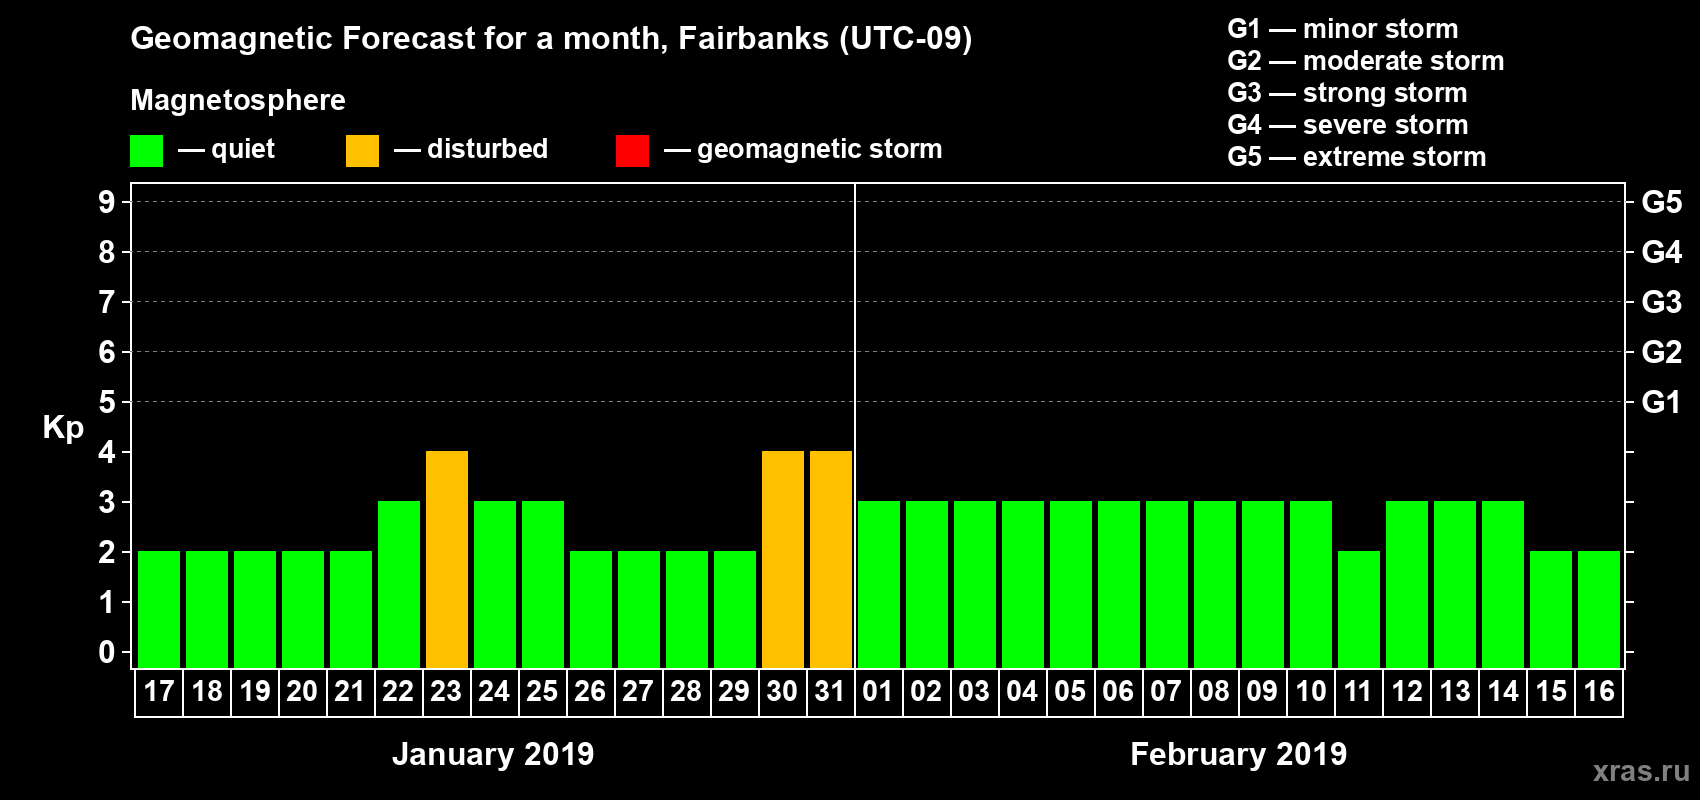Click the chart title mentioning Fairbanks
1700x800 pixels.
551,39
